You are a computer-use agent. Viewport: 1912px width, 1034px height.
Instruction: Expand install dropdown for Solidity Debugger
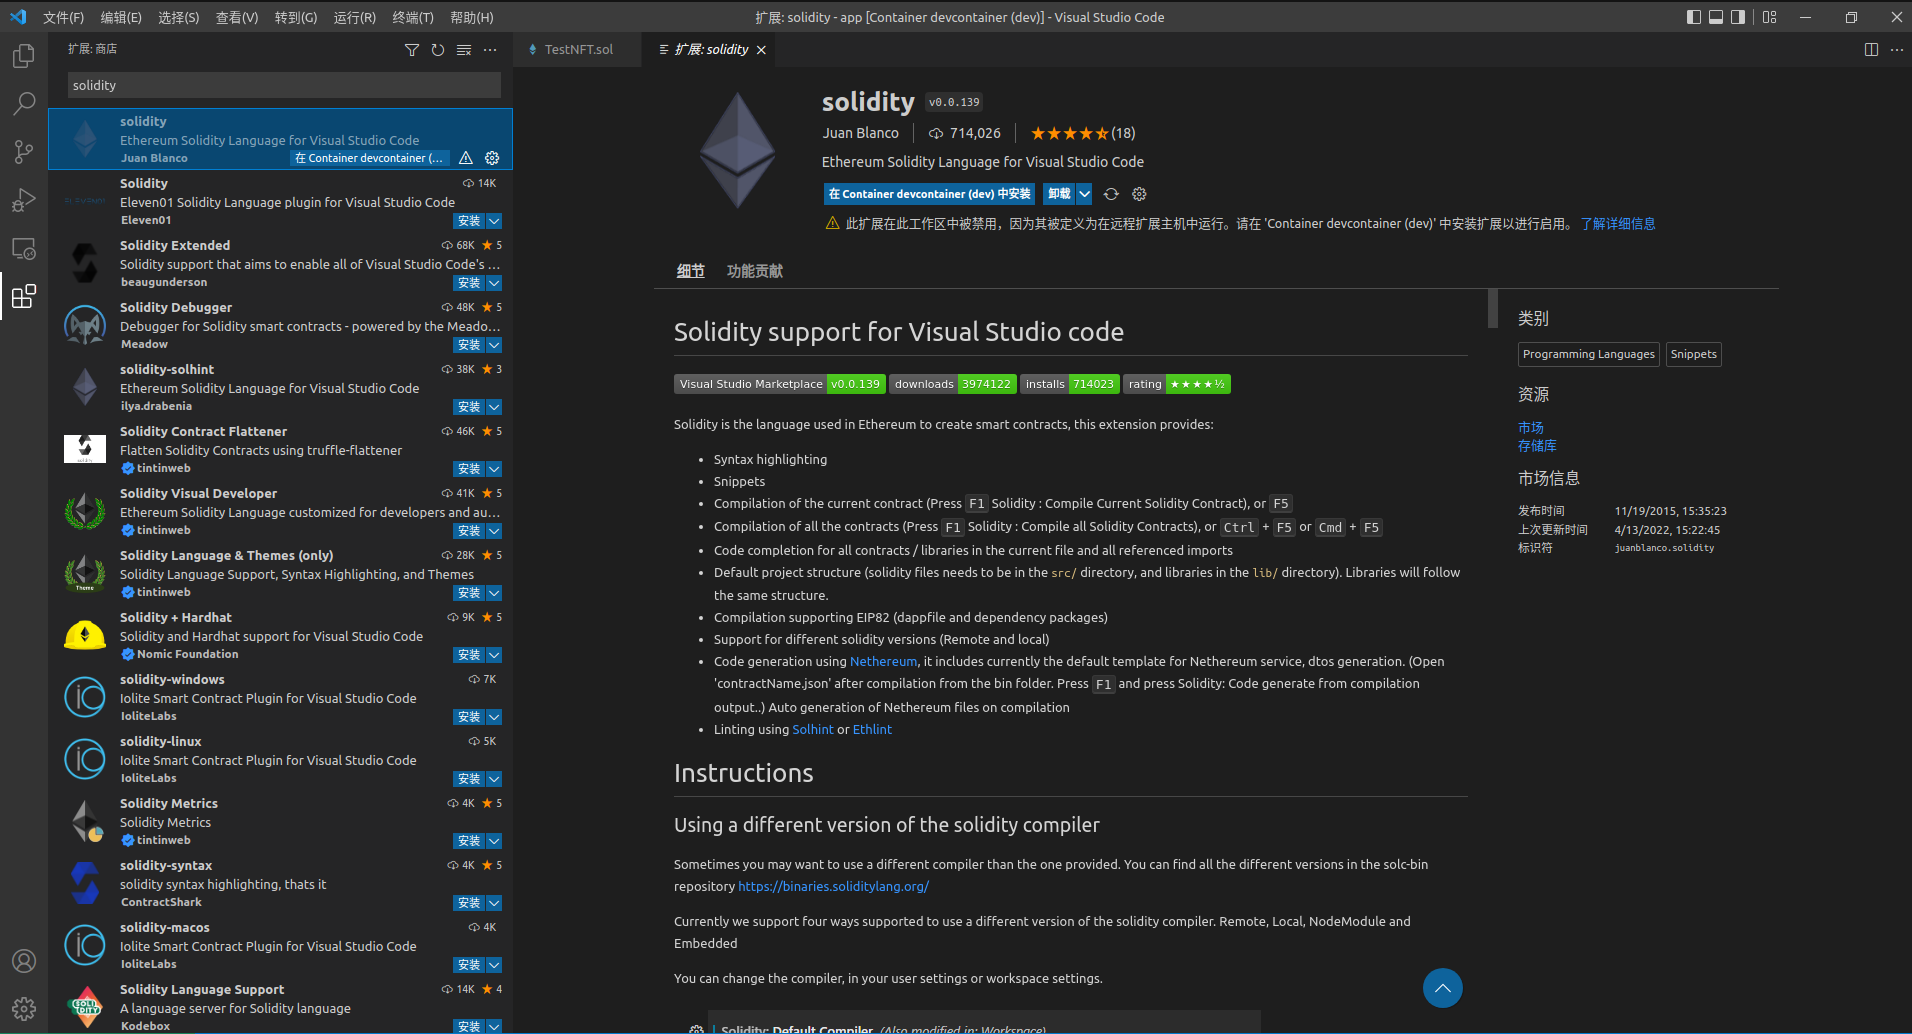coord(494,345)
